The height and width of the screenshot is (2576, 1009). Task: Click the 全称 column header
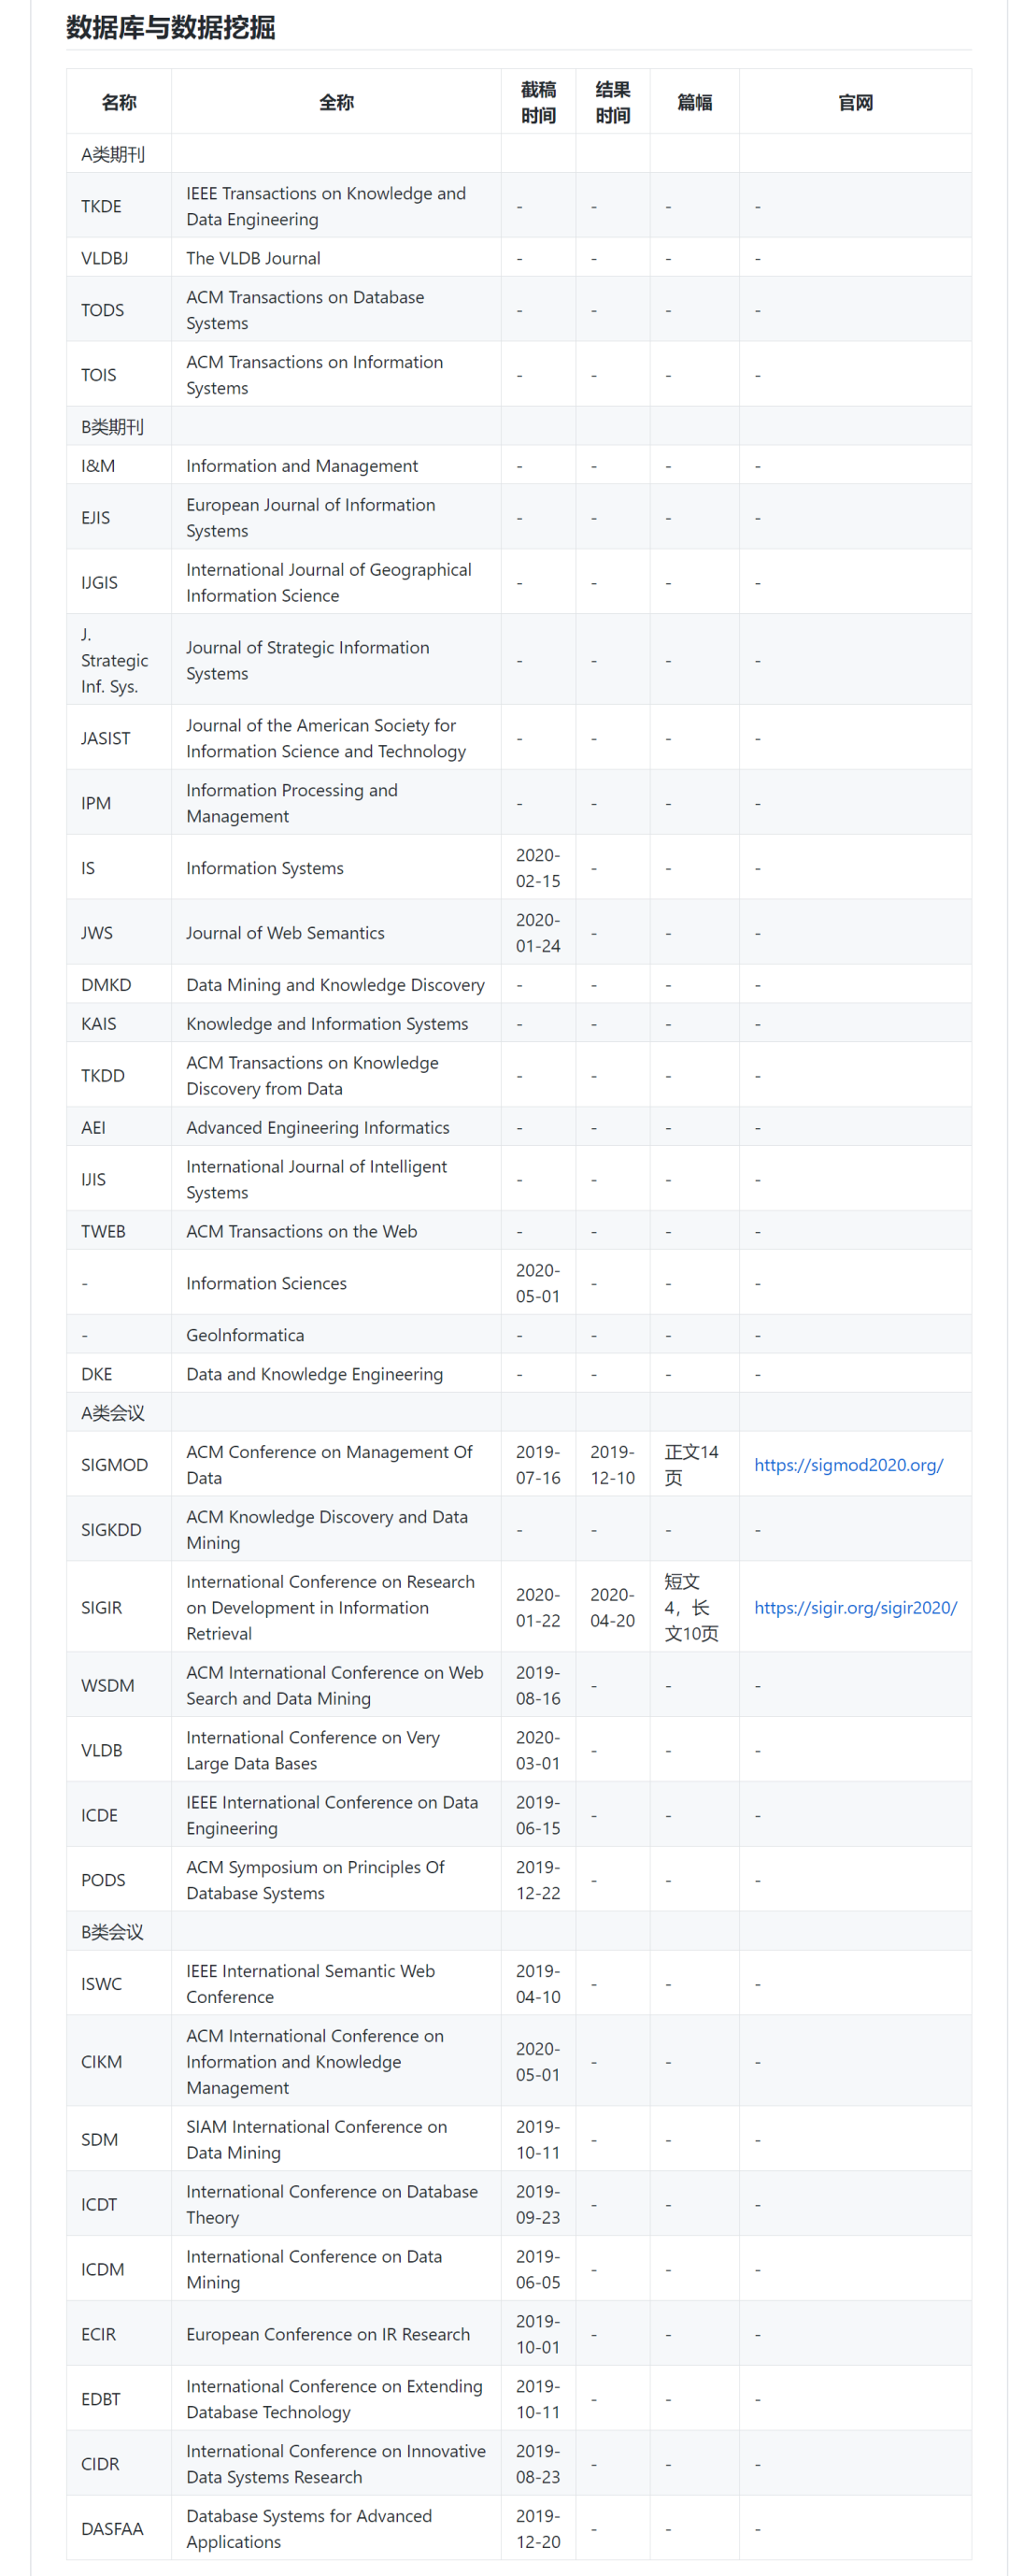click(336, 102)
